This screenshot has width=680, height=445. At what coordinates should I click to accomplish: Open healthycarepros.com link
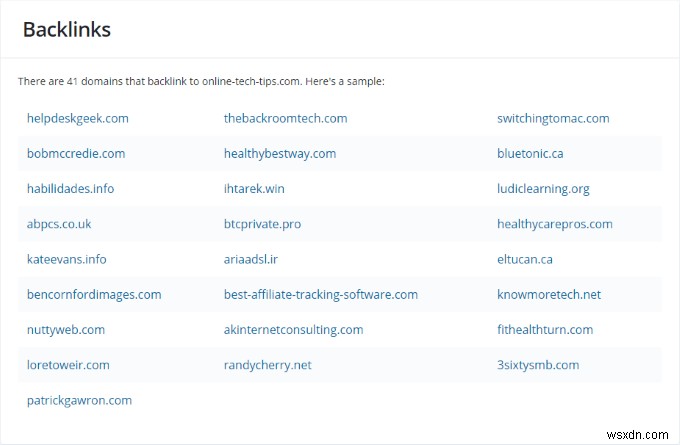pos(555,224)
